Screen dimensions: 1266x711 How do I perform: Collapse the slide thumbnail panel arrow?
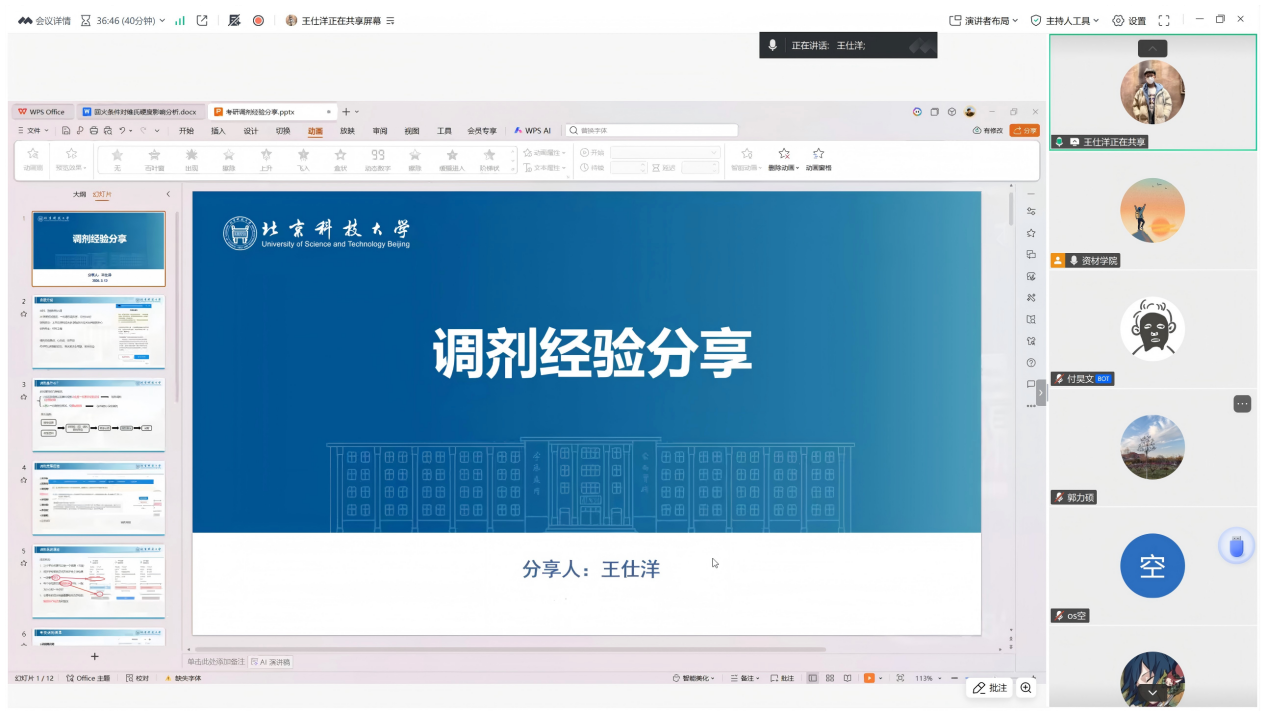(x=168, y=194)
